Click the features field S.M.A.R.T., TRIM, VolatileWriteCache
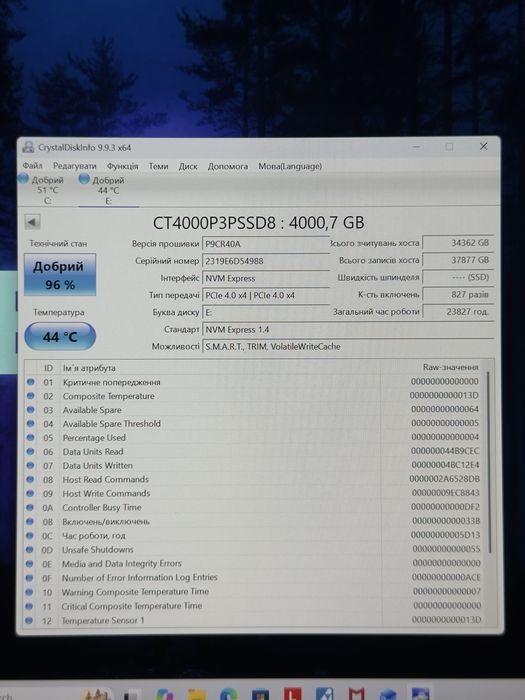The height and width of the screenshot is (700, 525). [348, 346]
